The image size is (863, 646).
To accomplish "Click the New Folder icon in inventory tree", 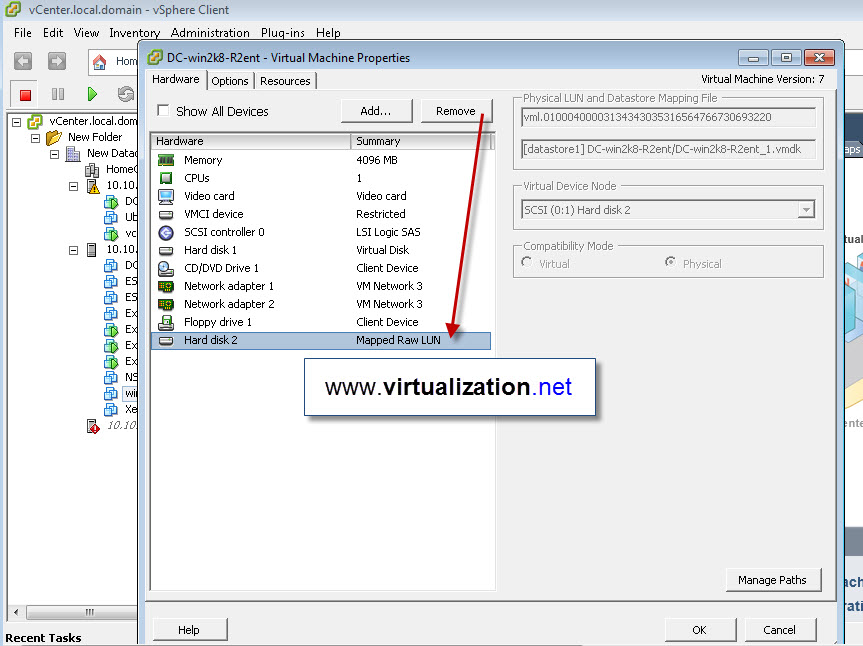I will click(x=54, y=137).
